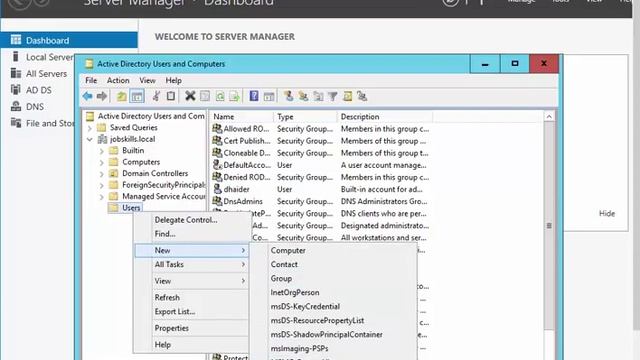Open the Help menu in menu bar
The height and width of the screenshot is (360, 640).
[173, 80]
